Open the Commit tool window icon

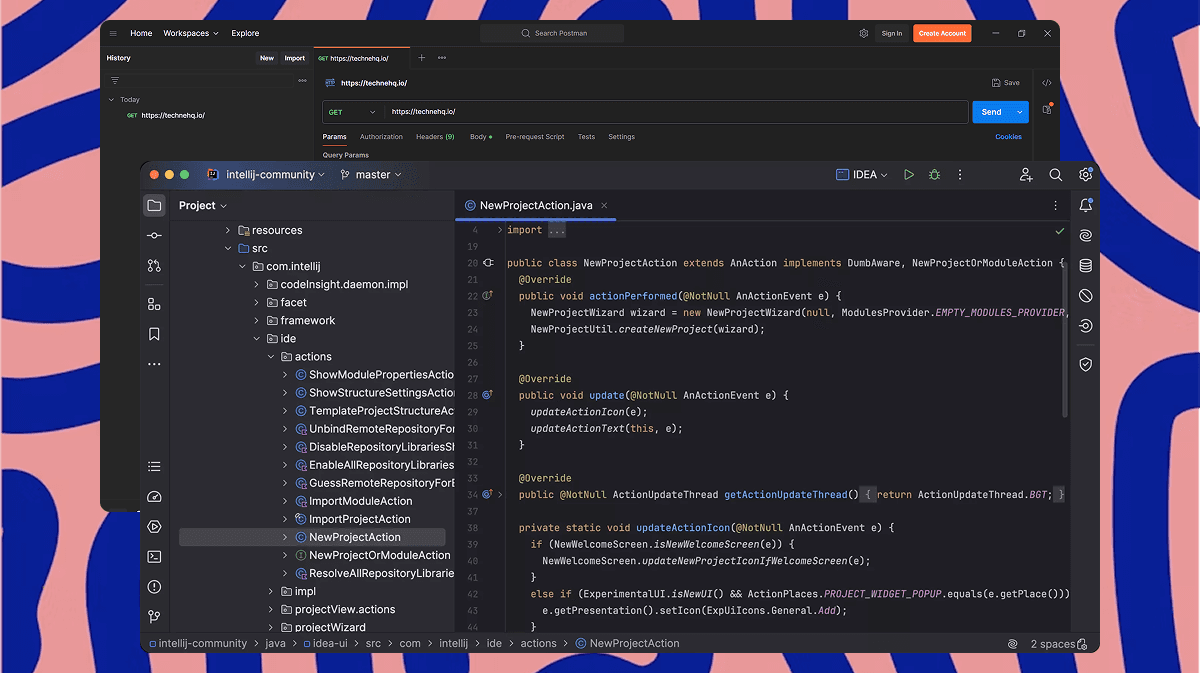click(154, 236)
